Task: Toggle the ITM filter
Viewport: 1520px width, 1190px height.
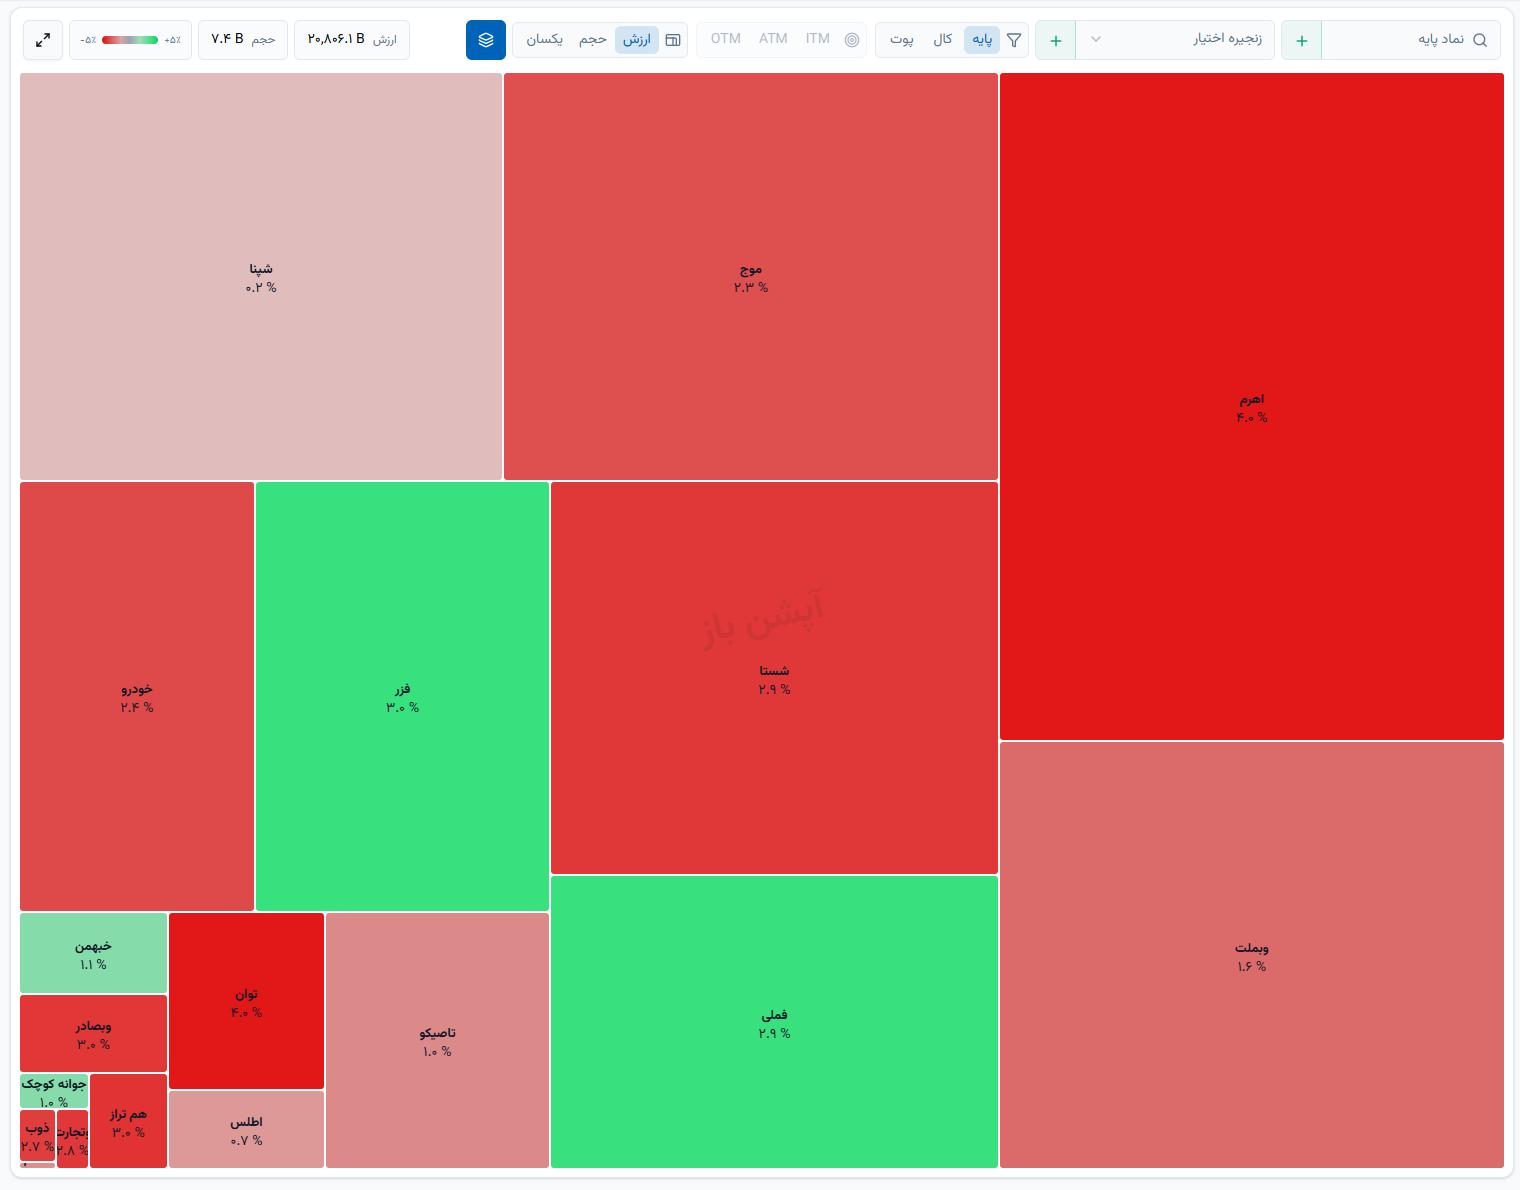Action: (x=818, y=39)
